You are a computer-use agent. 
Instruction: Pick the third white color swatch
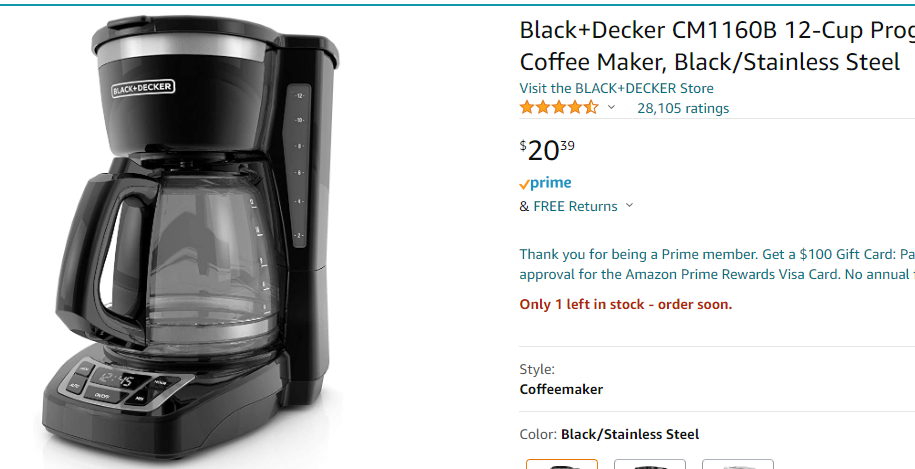tap(738, 464)
